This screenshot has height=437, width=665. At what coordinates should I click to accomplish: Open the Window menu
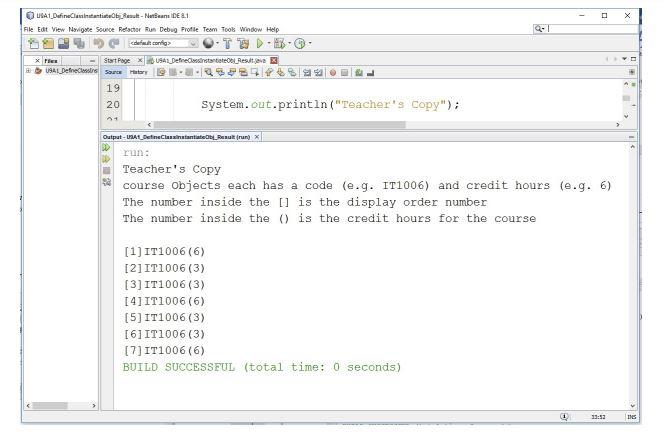(251, 29)
